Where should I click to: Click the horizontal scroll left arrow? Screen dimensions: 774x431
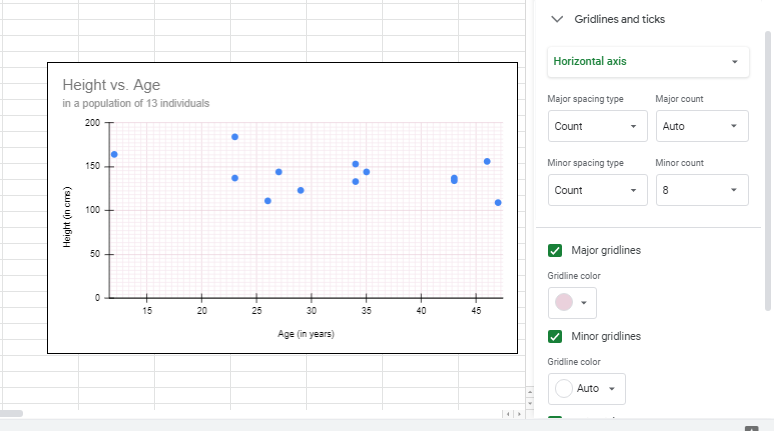click(x=508, y=414)
